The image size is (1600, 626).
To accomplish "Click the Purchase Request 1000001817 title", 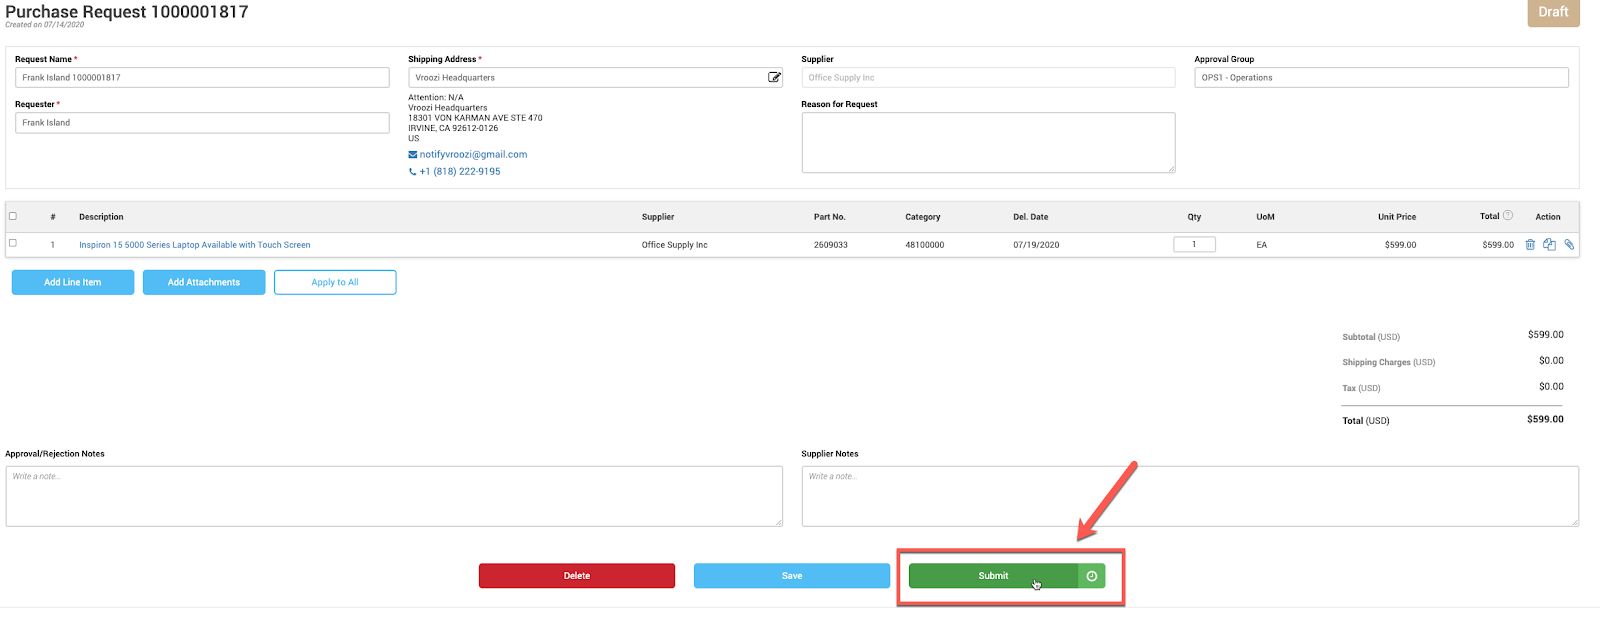I will [x=127, y=12].
